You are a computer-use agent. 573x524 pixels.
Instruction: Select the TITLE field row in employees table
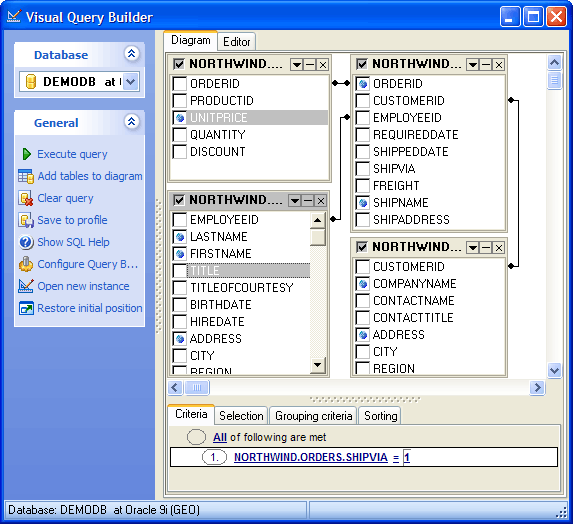(249, 270)
